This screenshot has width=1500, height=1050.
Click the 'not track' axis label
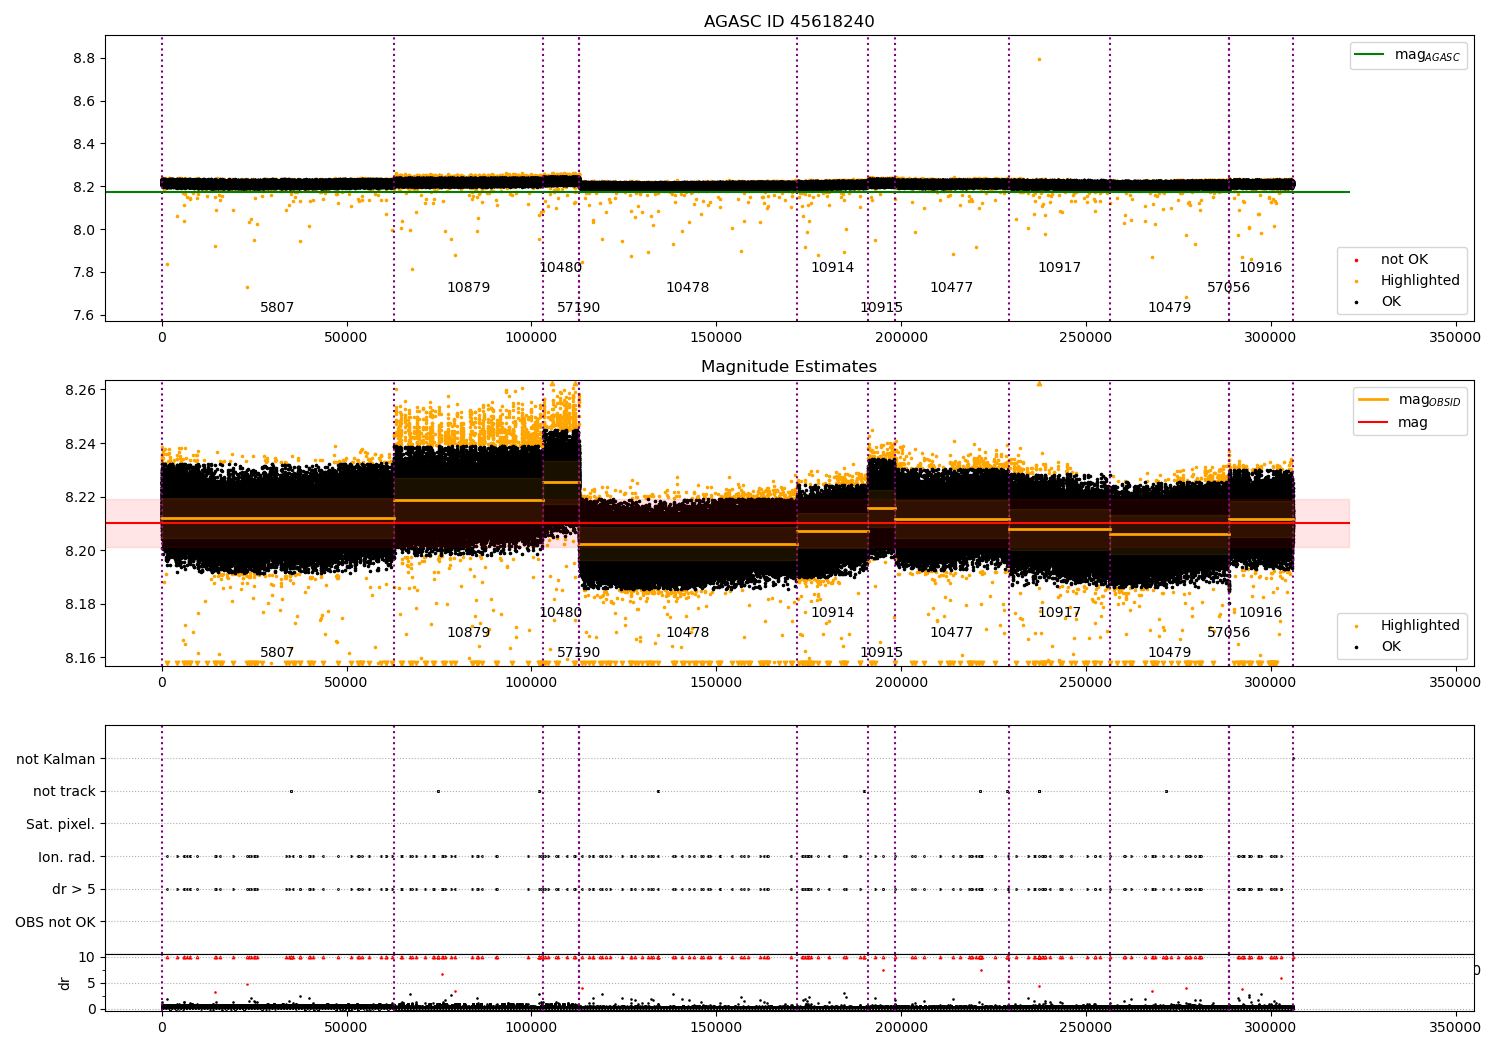click(64, 792)
